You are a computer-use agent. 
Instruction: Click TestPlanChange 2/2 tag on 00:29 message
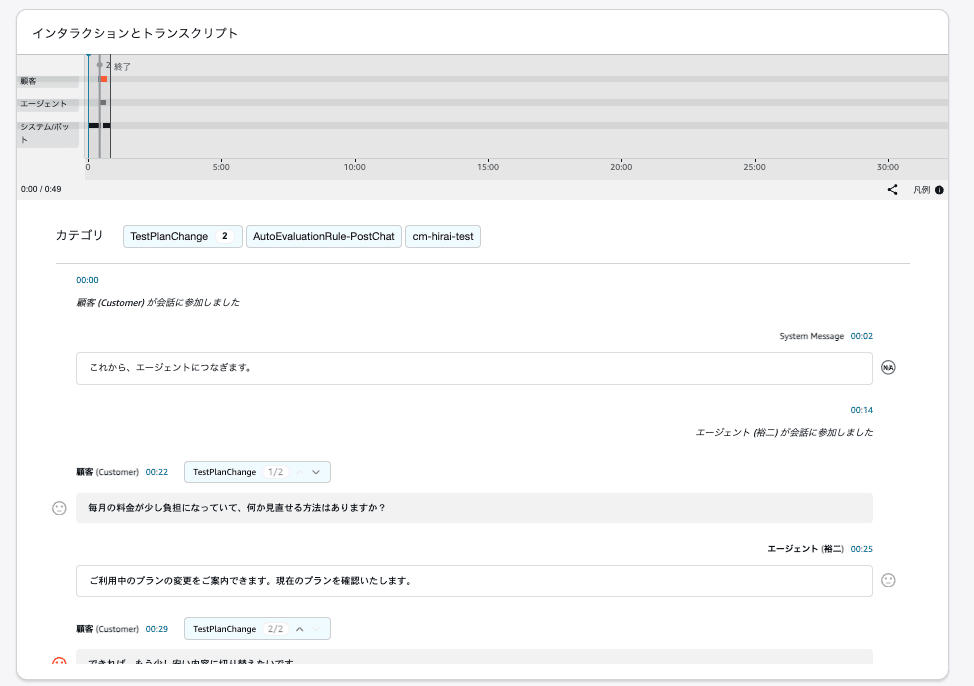coord(257,629)
